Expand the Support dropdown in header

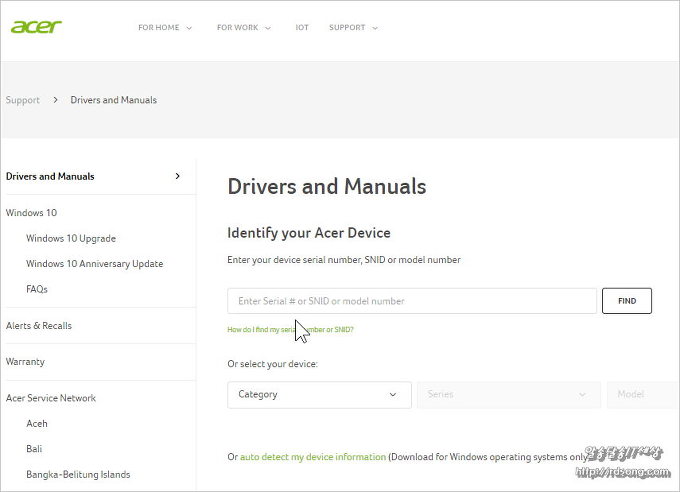[x=353, y=28]
